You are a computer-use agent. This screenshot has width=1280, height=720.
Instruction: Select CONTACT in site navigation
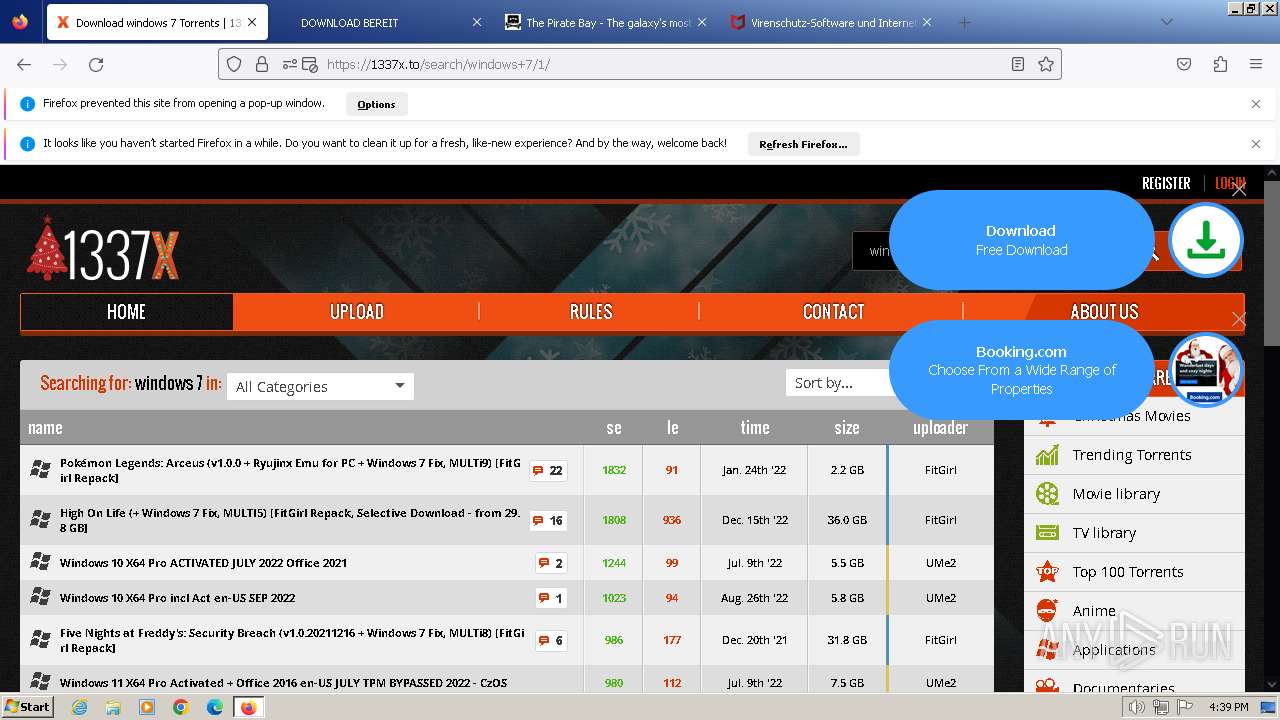[833, 312]
